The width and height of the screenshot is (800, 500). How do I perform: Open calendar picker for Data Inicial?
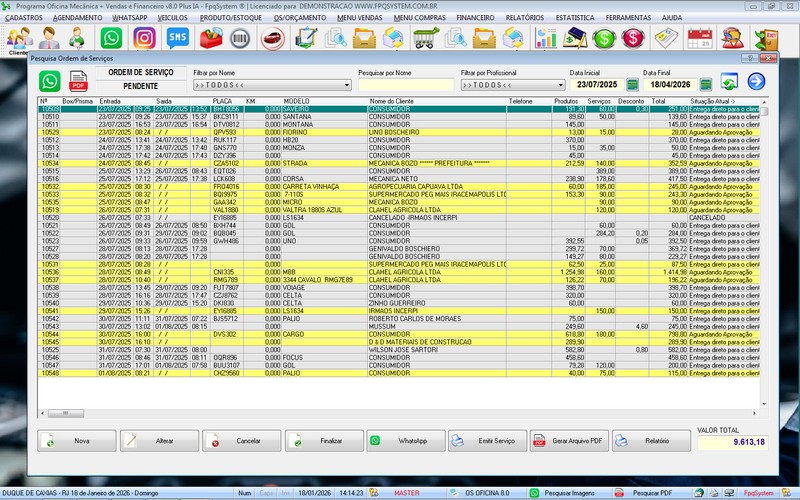632,85
